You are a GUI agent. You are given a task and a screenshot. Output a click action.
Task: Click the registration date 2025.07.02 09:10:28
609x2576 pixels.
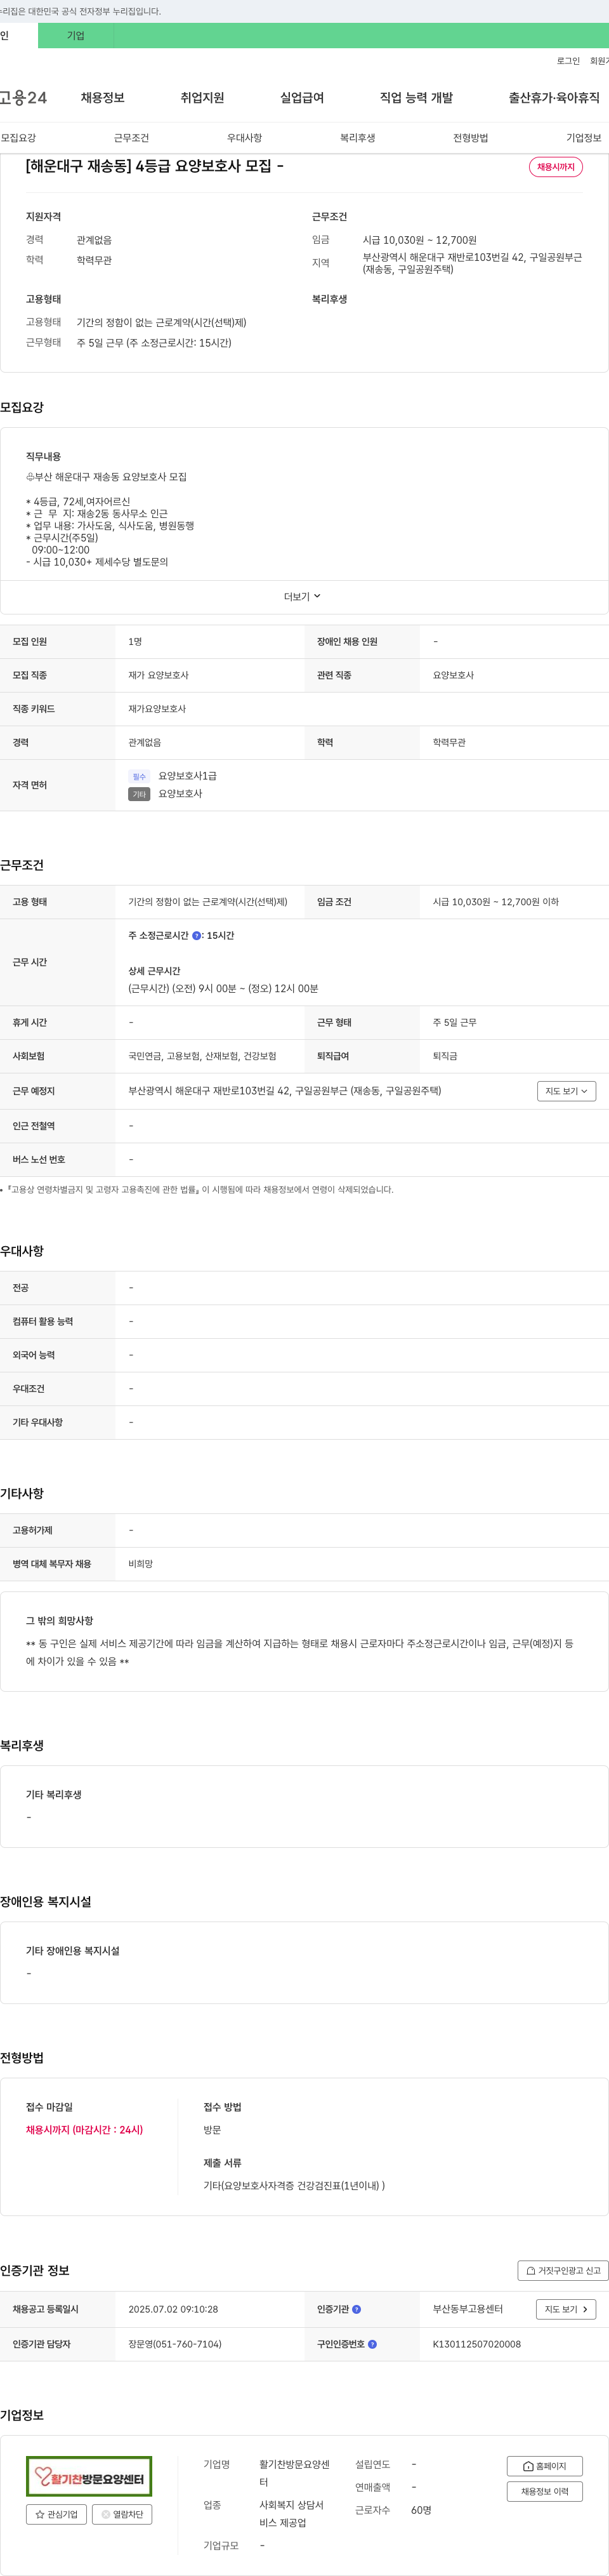pos(173,2309)
